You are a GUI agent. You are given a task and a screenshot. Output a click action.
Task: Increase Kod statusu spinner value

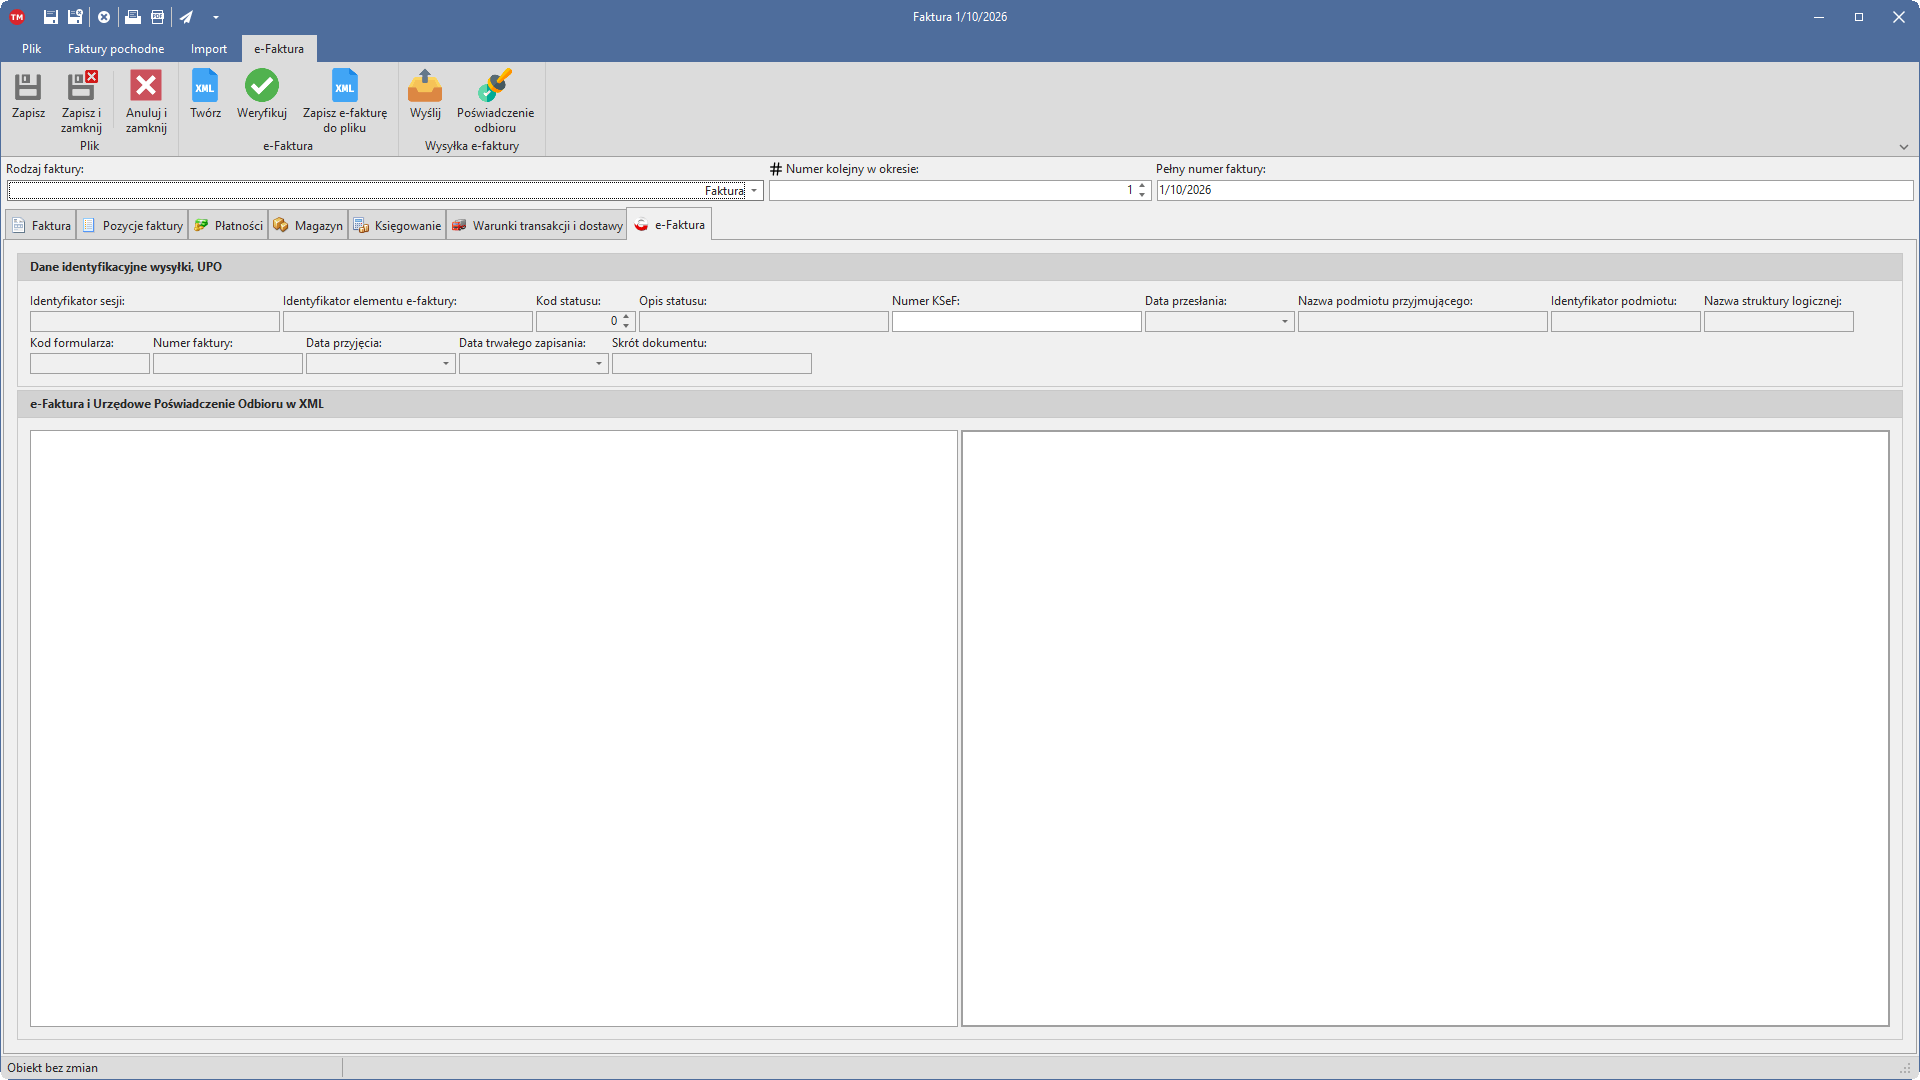click(626, 317)
